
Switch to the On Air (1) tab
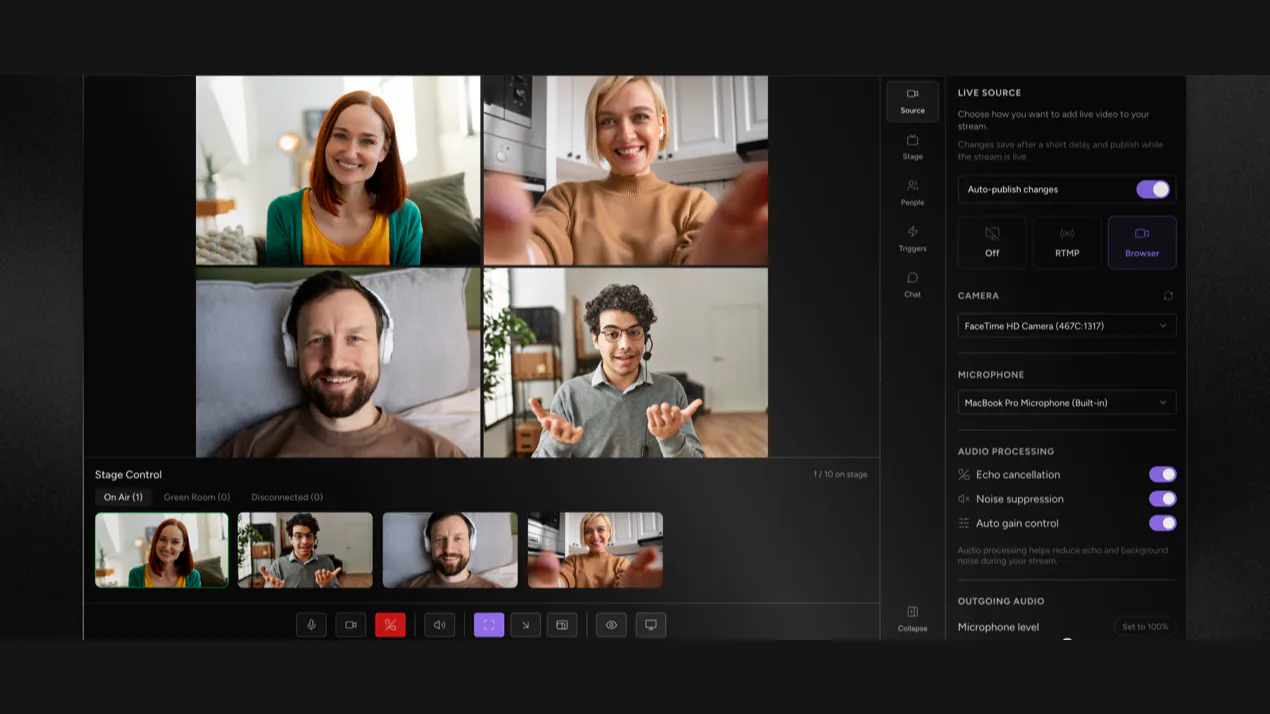[123, 497]
